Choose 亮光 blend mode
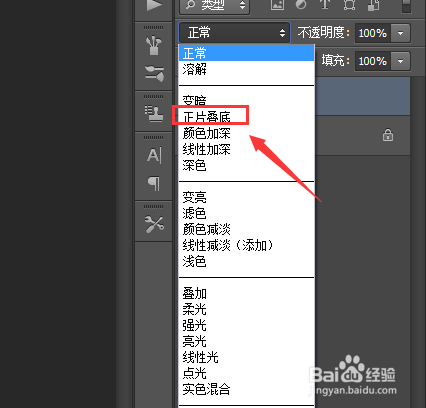Image resolution: width=426 pixels, height=408 pixels. pyautogui.click(x=247, y=341)
